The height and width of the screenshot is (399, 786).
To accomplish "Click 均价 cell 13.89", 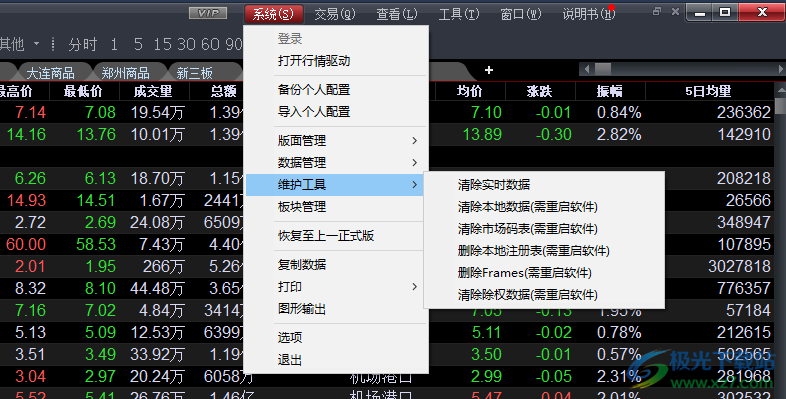I will 482,134.
